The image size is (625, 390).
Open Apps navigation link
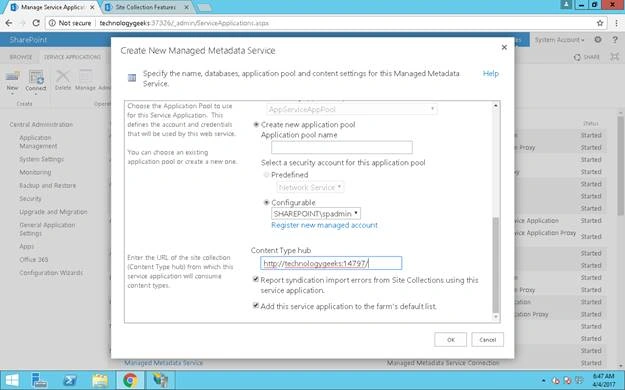pyautogui.click(x=27, y=246)
